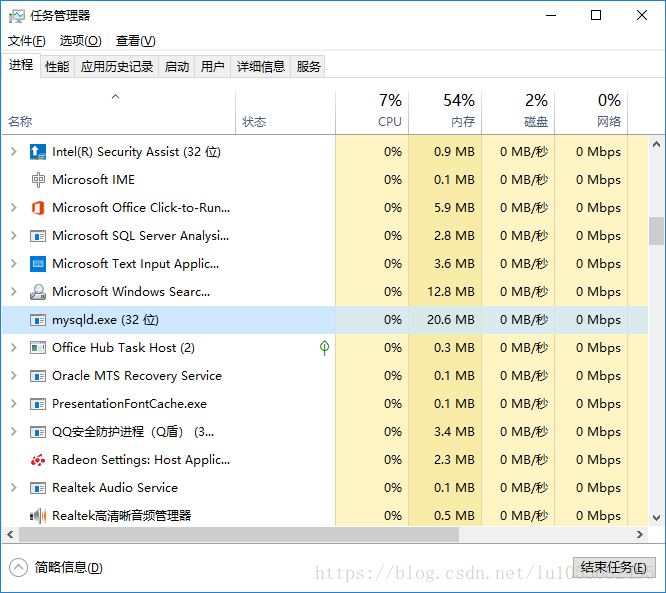
Task: Click the vertical scrollbar down arrow
Action: click(656, 518)
